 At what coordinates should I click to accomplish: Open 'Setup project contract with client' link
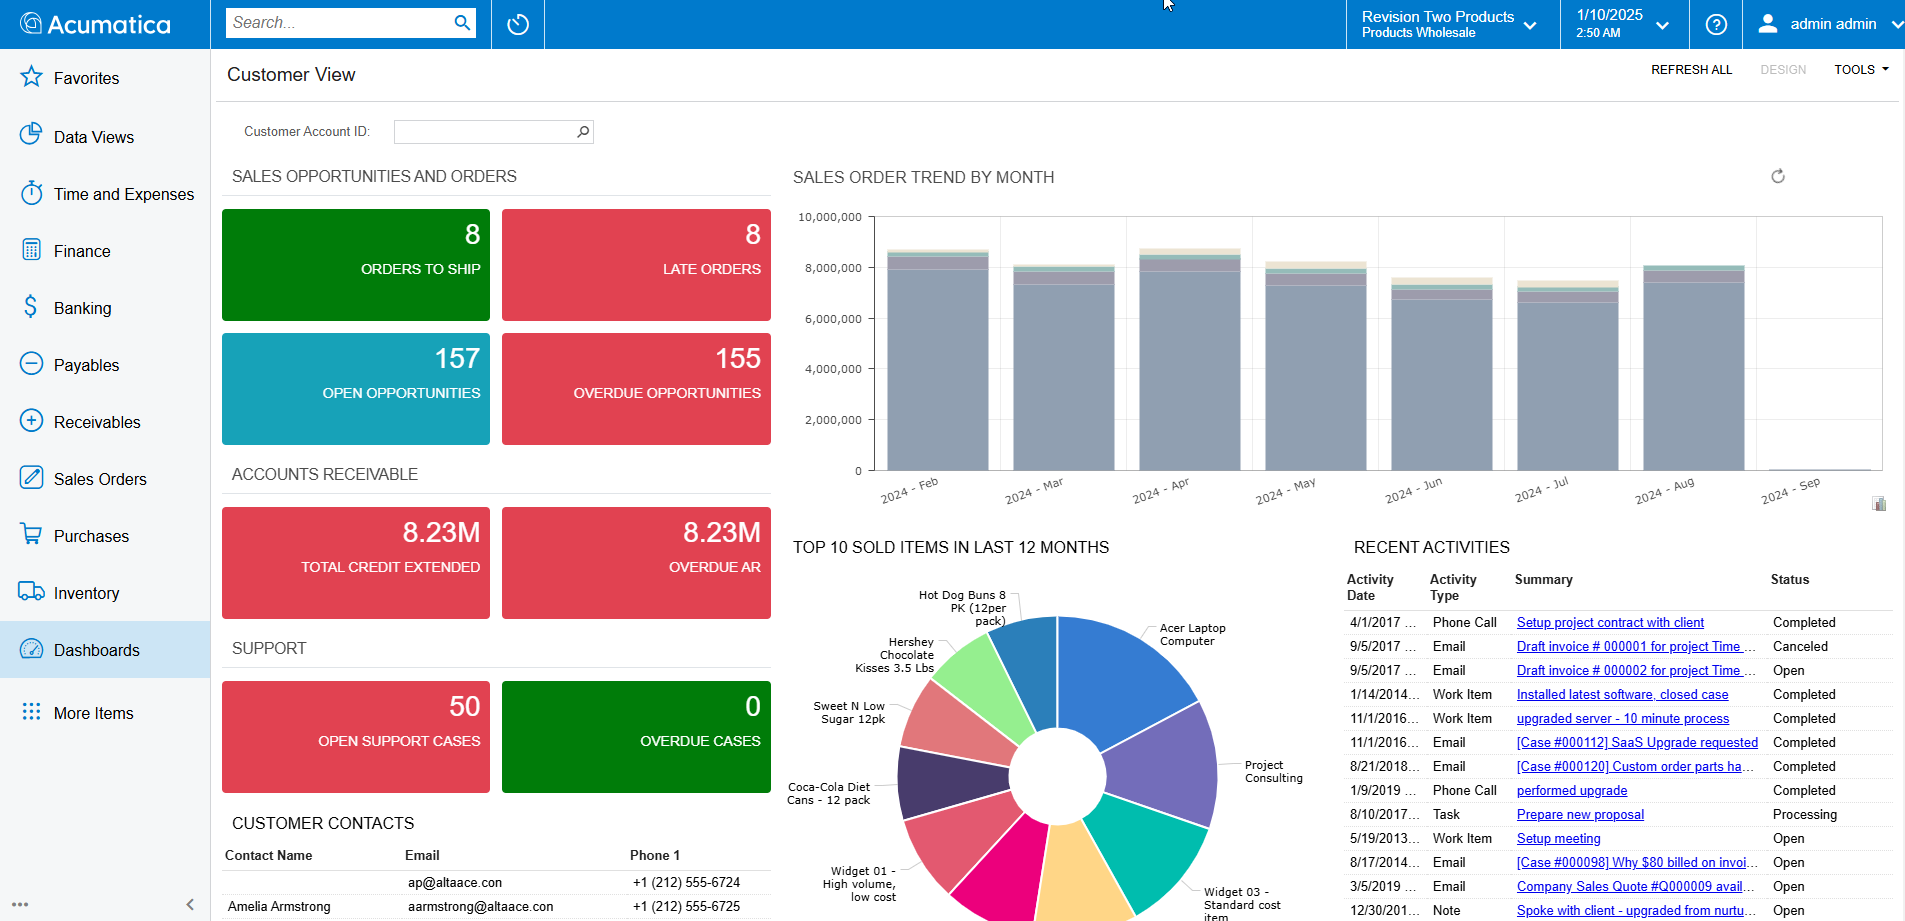point(1610,622)
